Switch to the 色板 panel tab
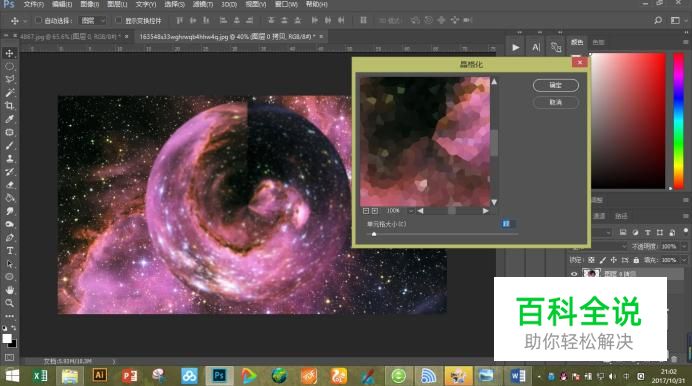The image size is (692, 386). [x=598, y=42]
